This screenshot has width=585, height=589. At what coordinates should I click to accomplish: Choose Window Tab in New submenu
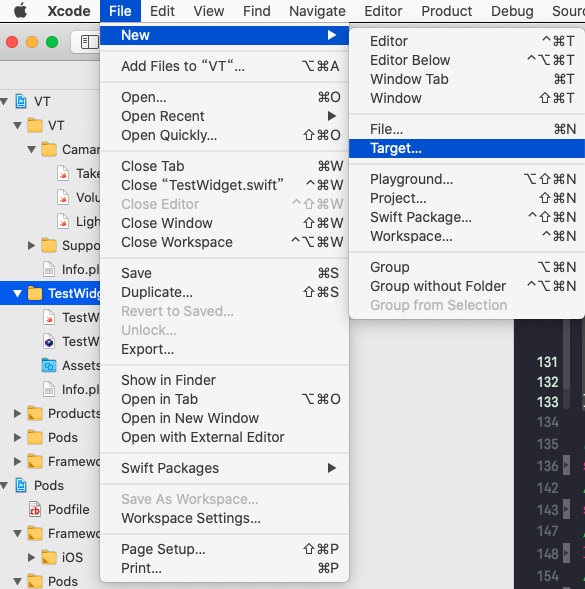click(x=467, y=79)
